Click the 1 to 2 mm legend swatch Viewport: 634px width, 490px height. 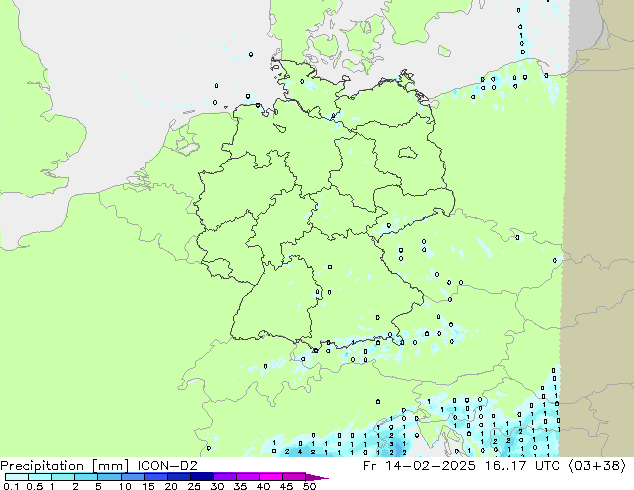point(63,477)
